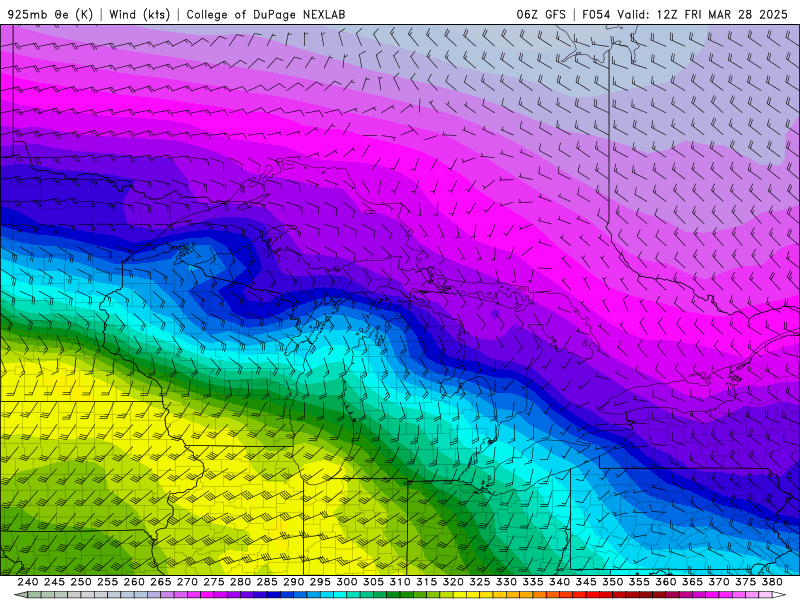Select the 340 value on the legend
The height and width of the screenshot is (600, 800).
click(x=560, y=582)
